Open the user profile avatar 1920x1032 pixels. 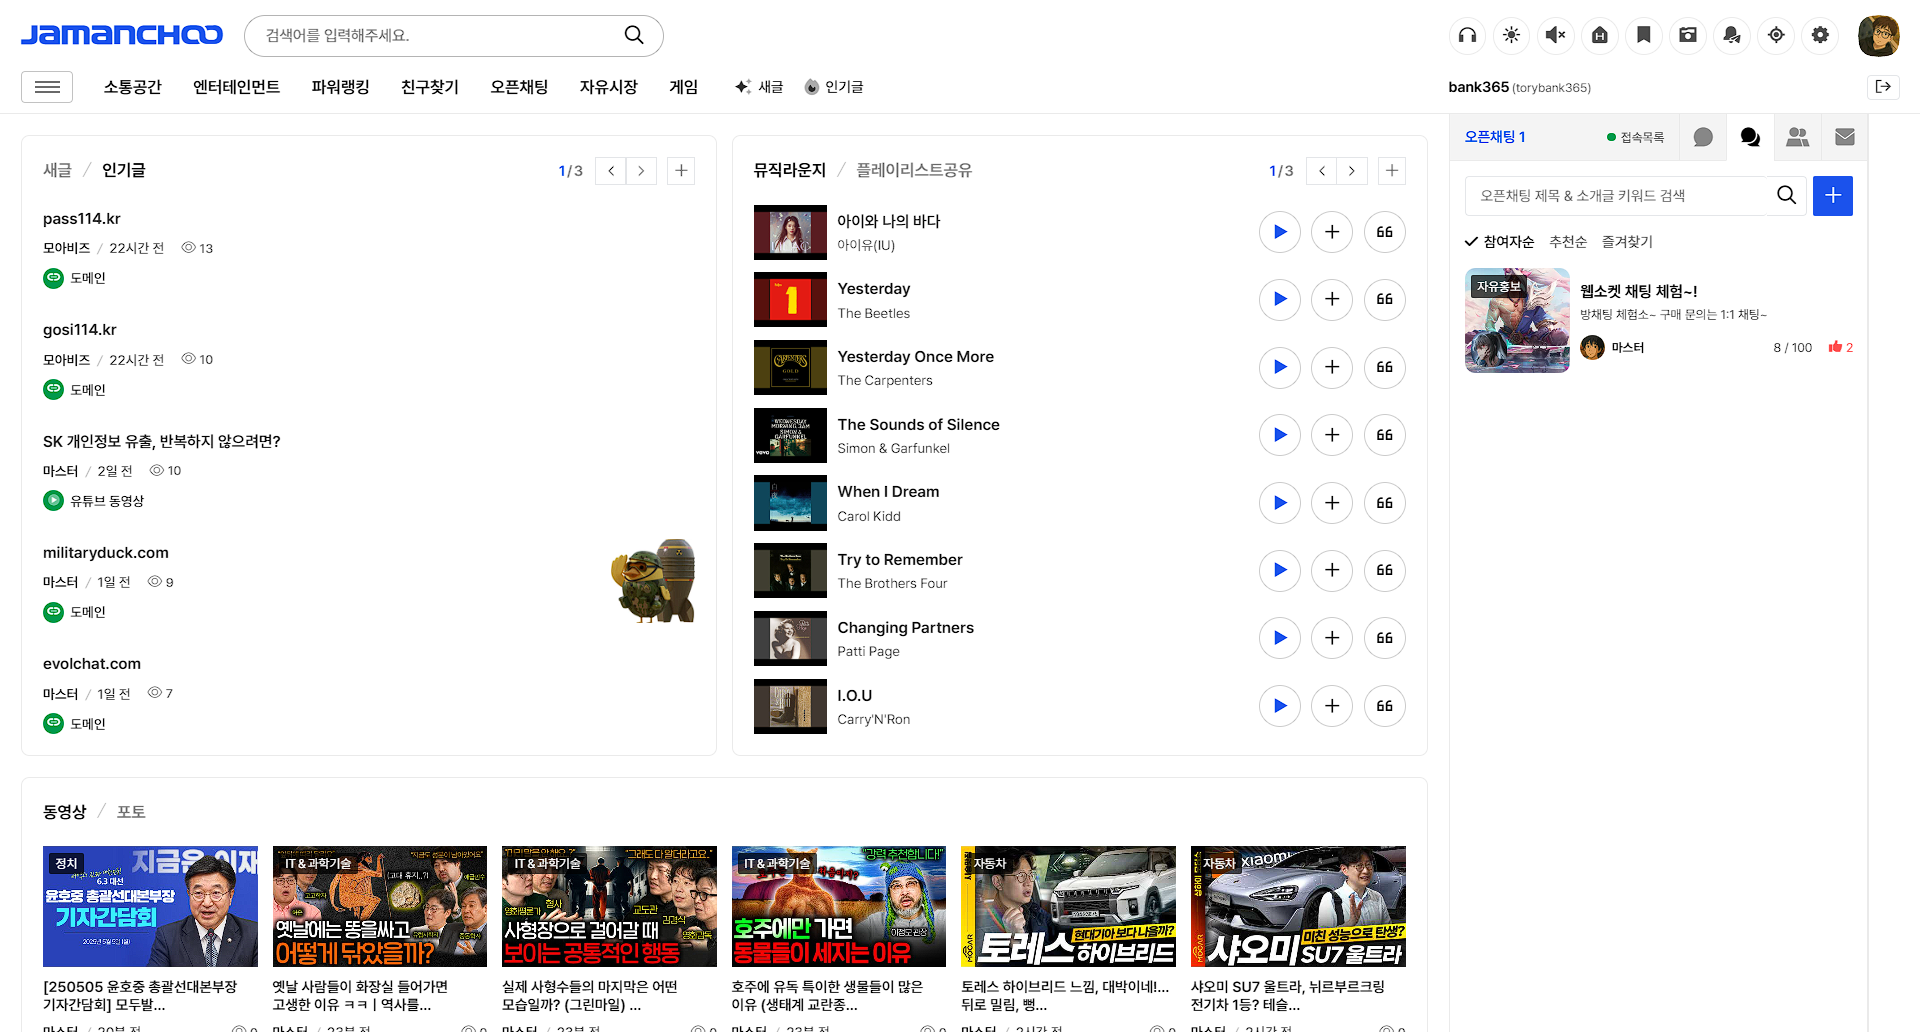(x=1878, y=36)
